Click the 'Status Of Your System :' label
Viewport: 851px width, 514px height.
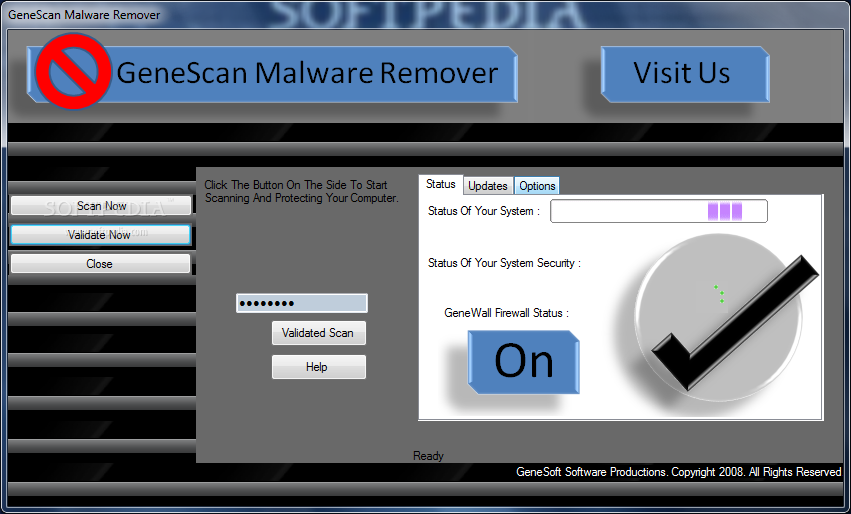pos(484,211)
